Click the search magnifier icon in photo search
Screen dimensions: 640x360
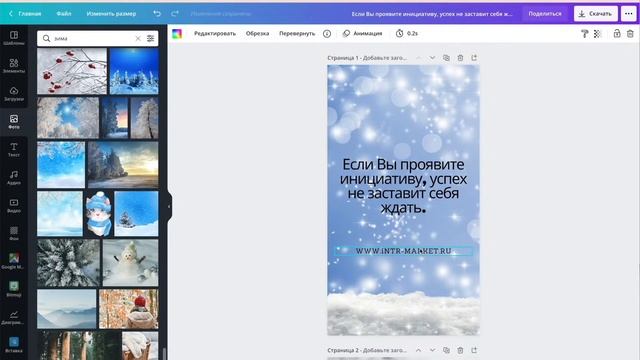tap(46, 38)
